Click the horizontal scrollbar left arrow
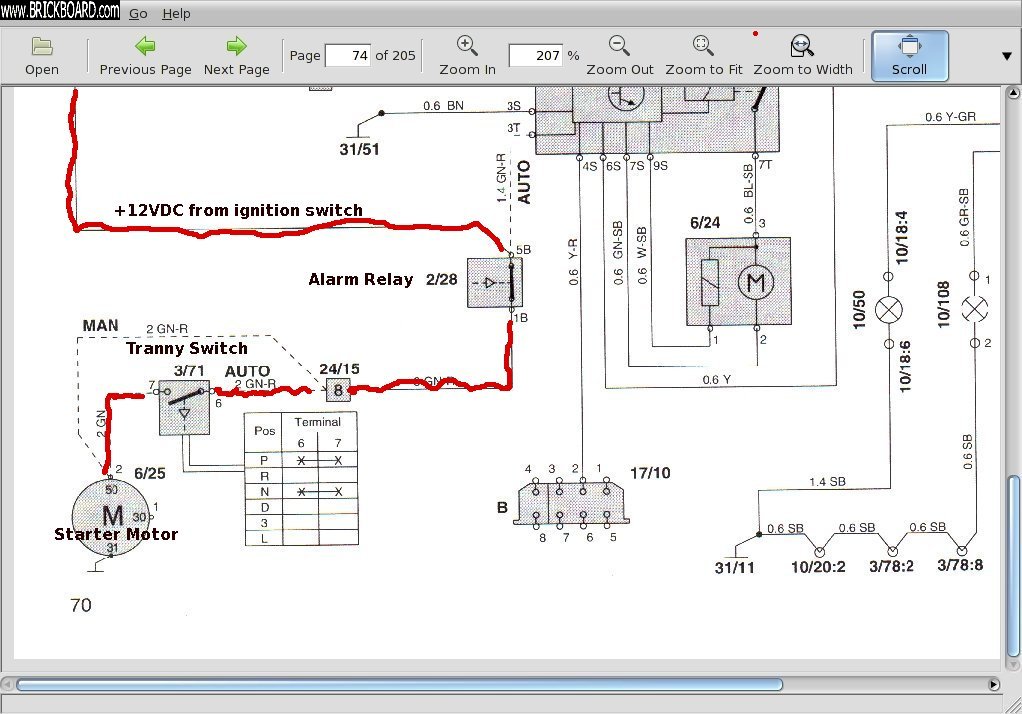The height and width of the screenshot is (714, 1022). [8, 685]
